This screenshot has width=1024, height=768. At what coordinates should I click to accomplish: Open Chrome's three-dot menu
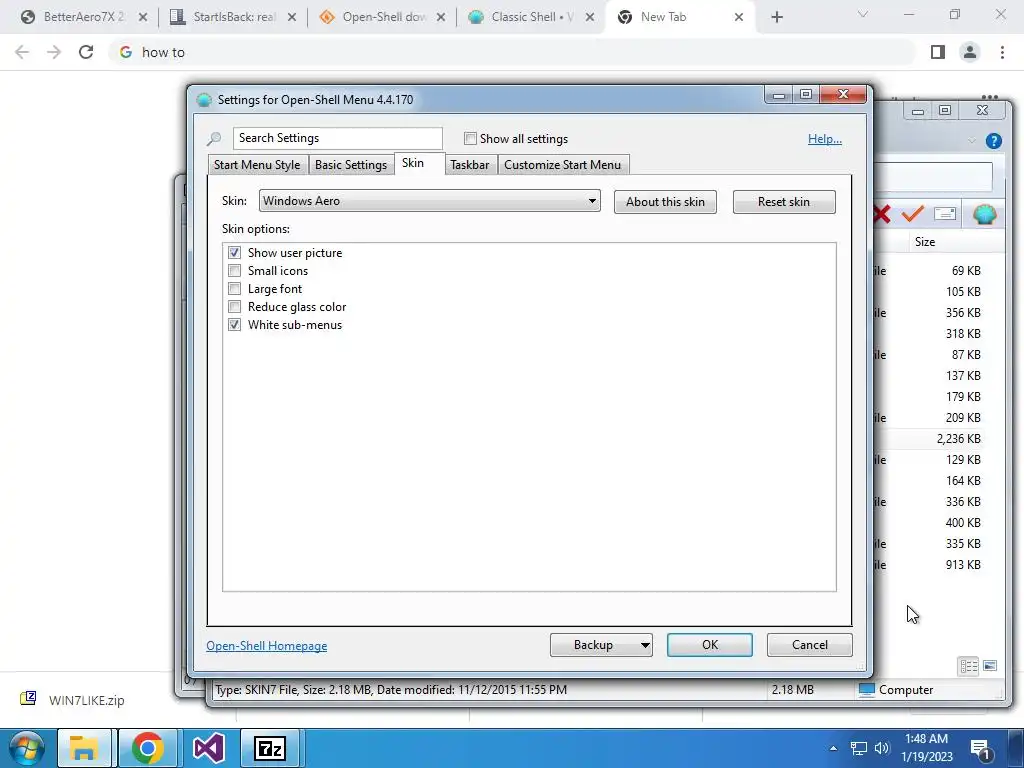[x=1002, y=52]
